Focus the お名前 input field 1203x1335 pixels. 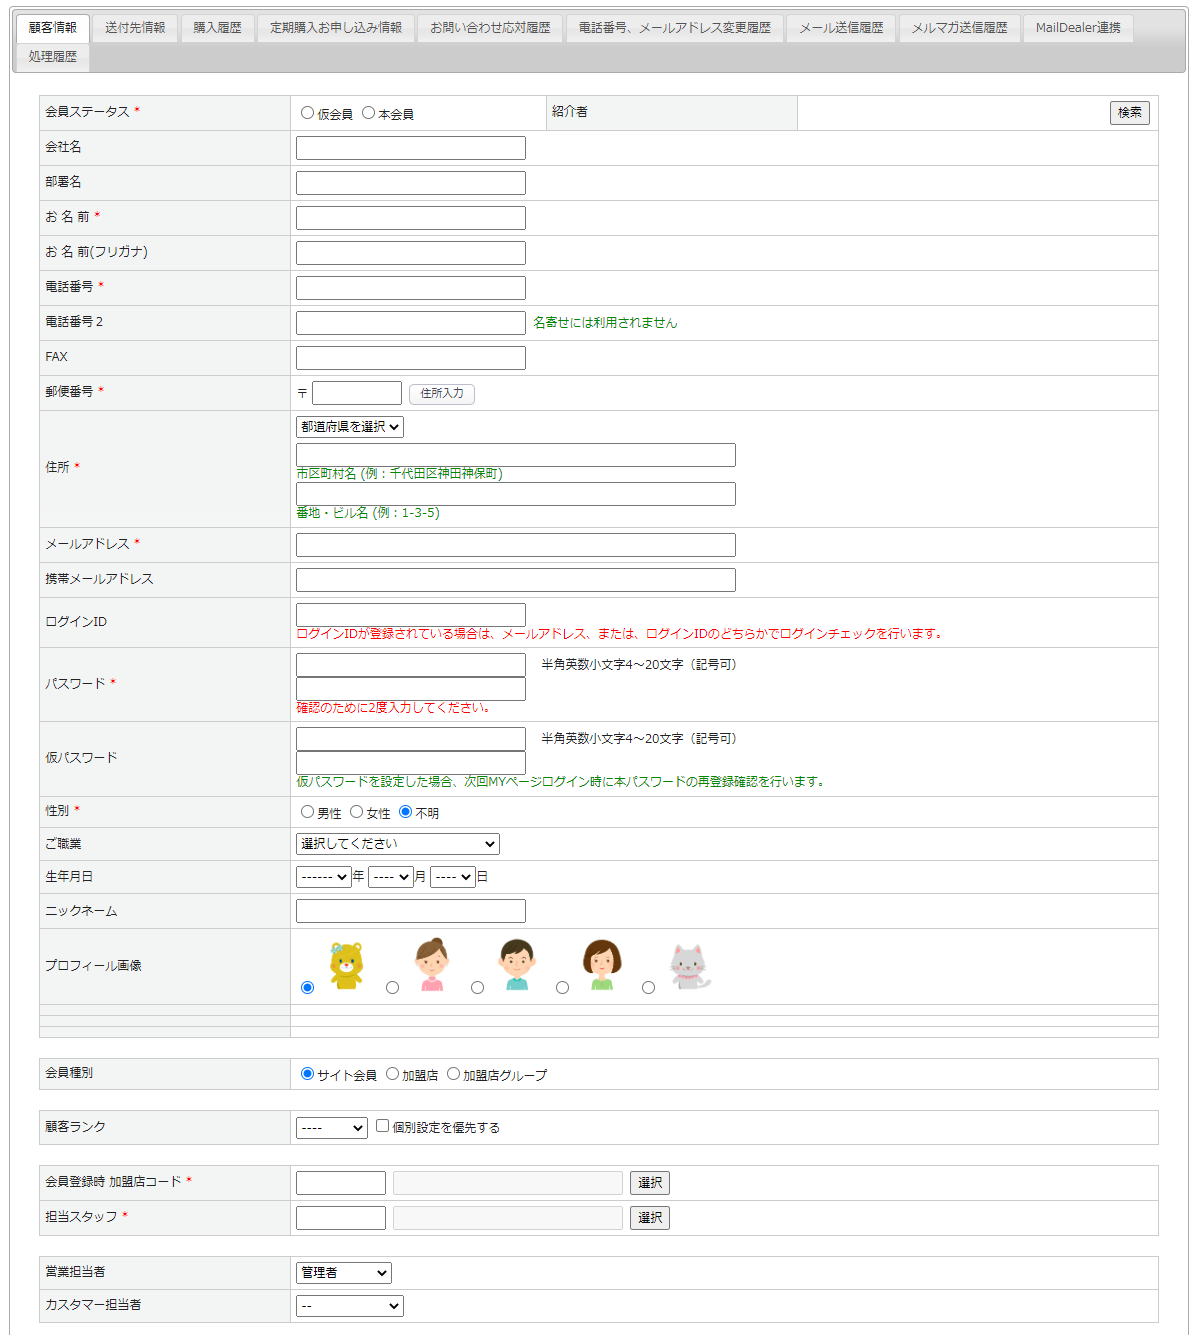[x=411, y=218]
